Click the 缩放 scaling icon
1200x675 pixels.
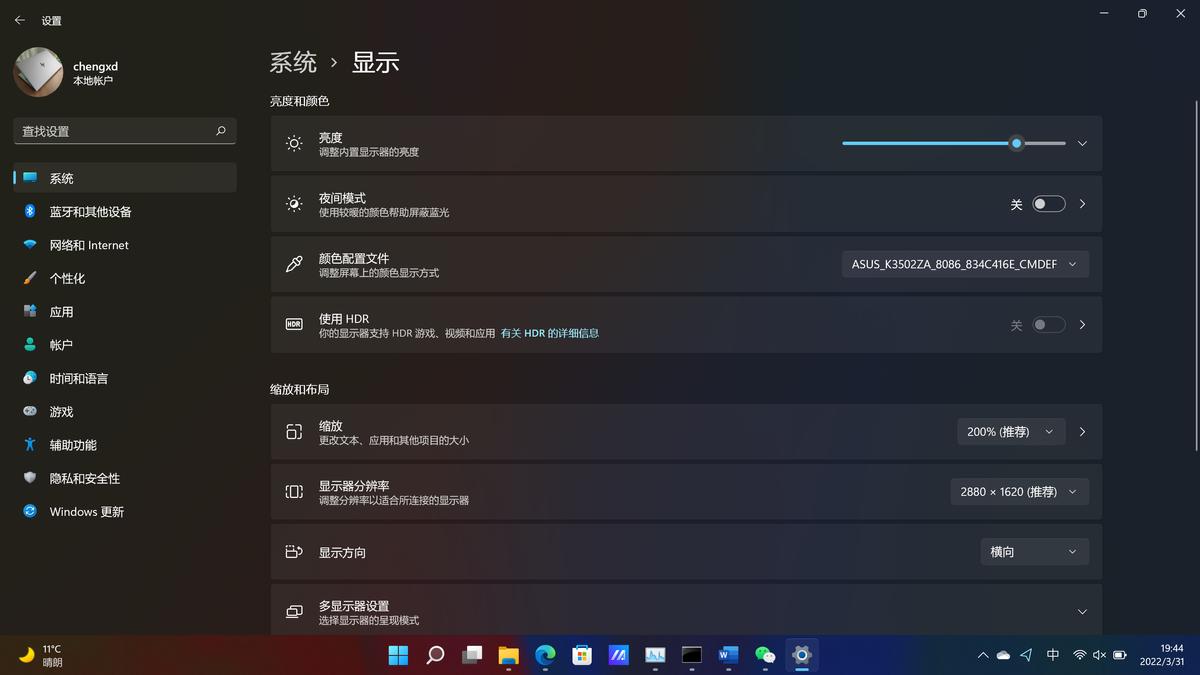point(293,431)
